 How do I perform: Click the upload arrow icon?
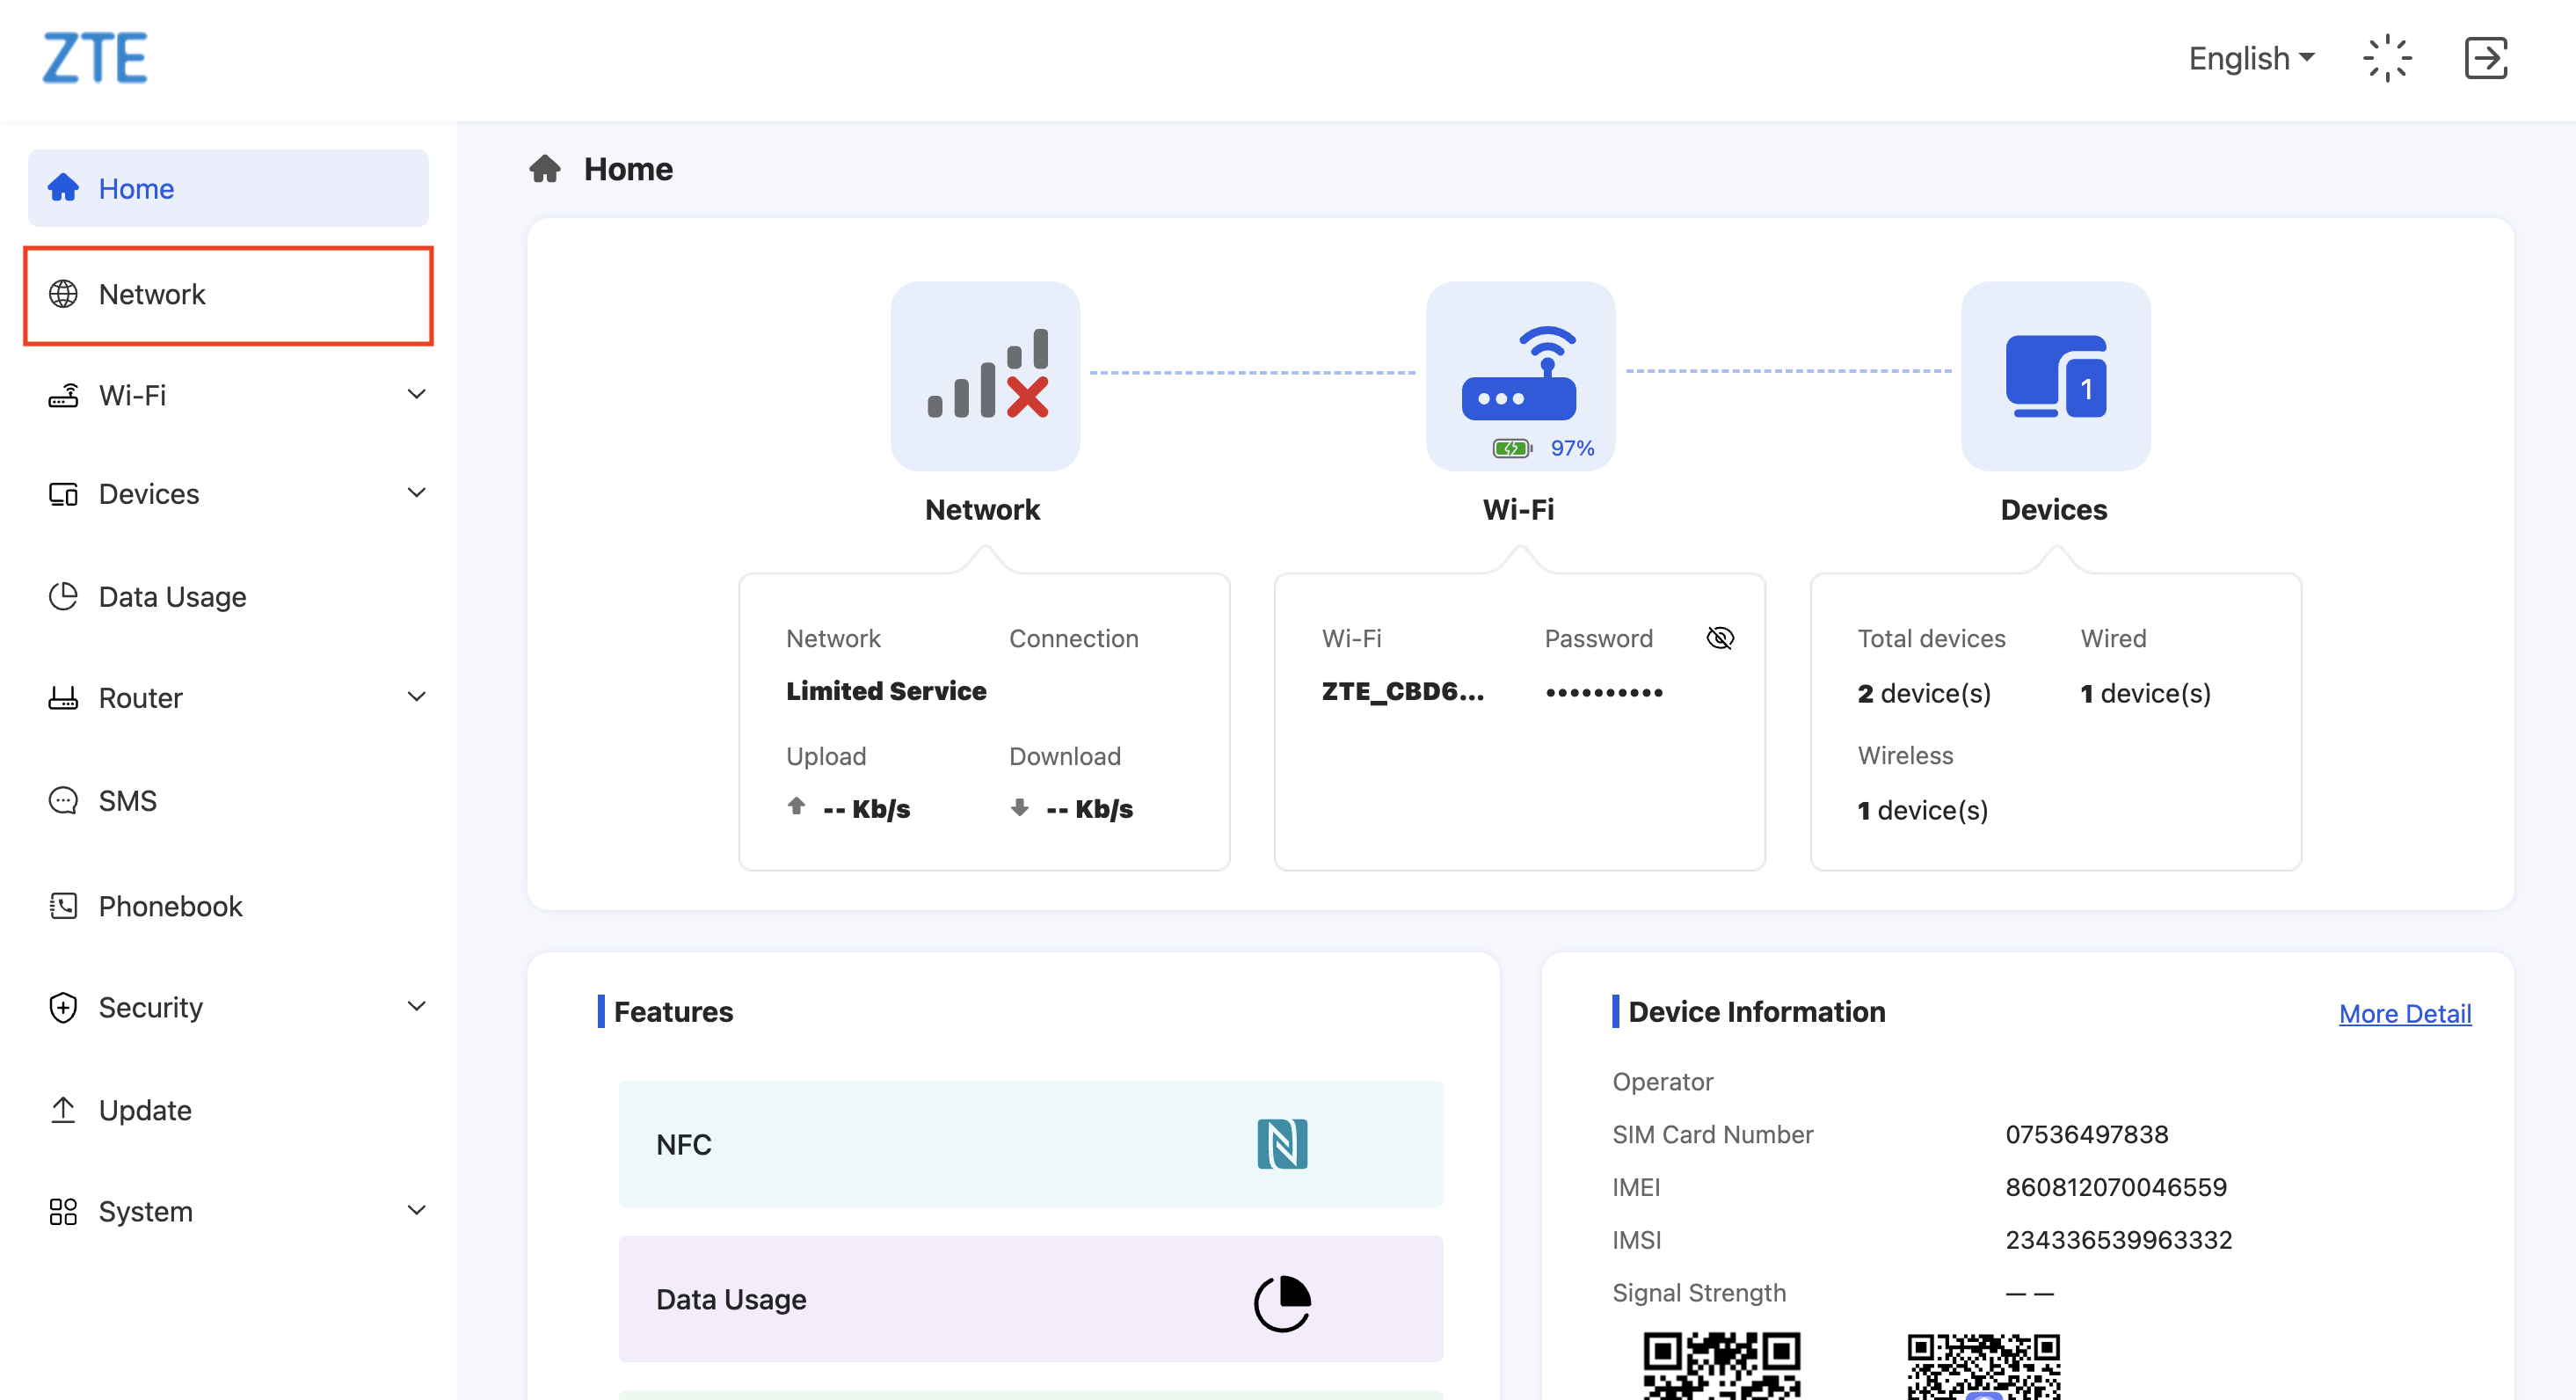point(796,806)
